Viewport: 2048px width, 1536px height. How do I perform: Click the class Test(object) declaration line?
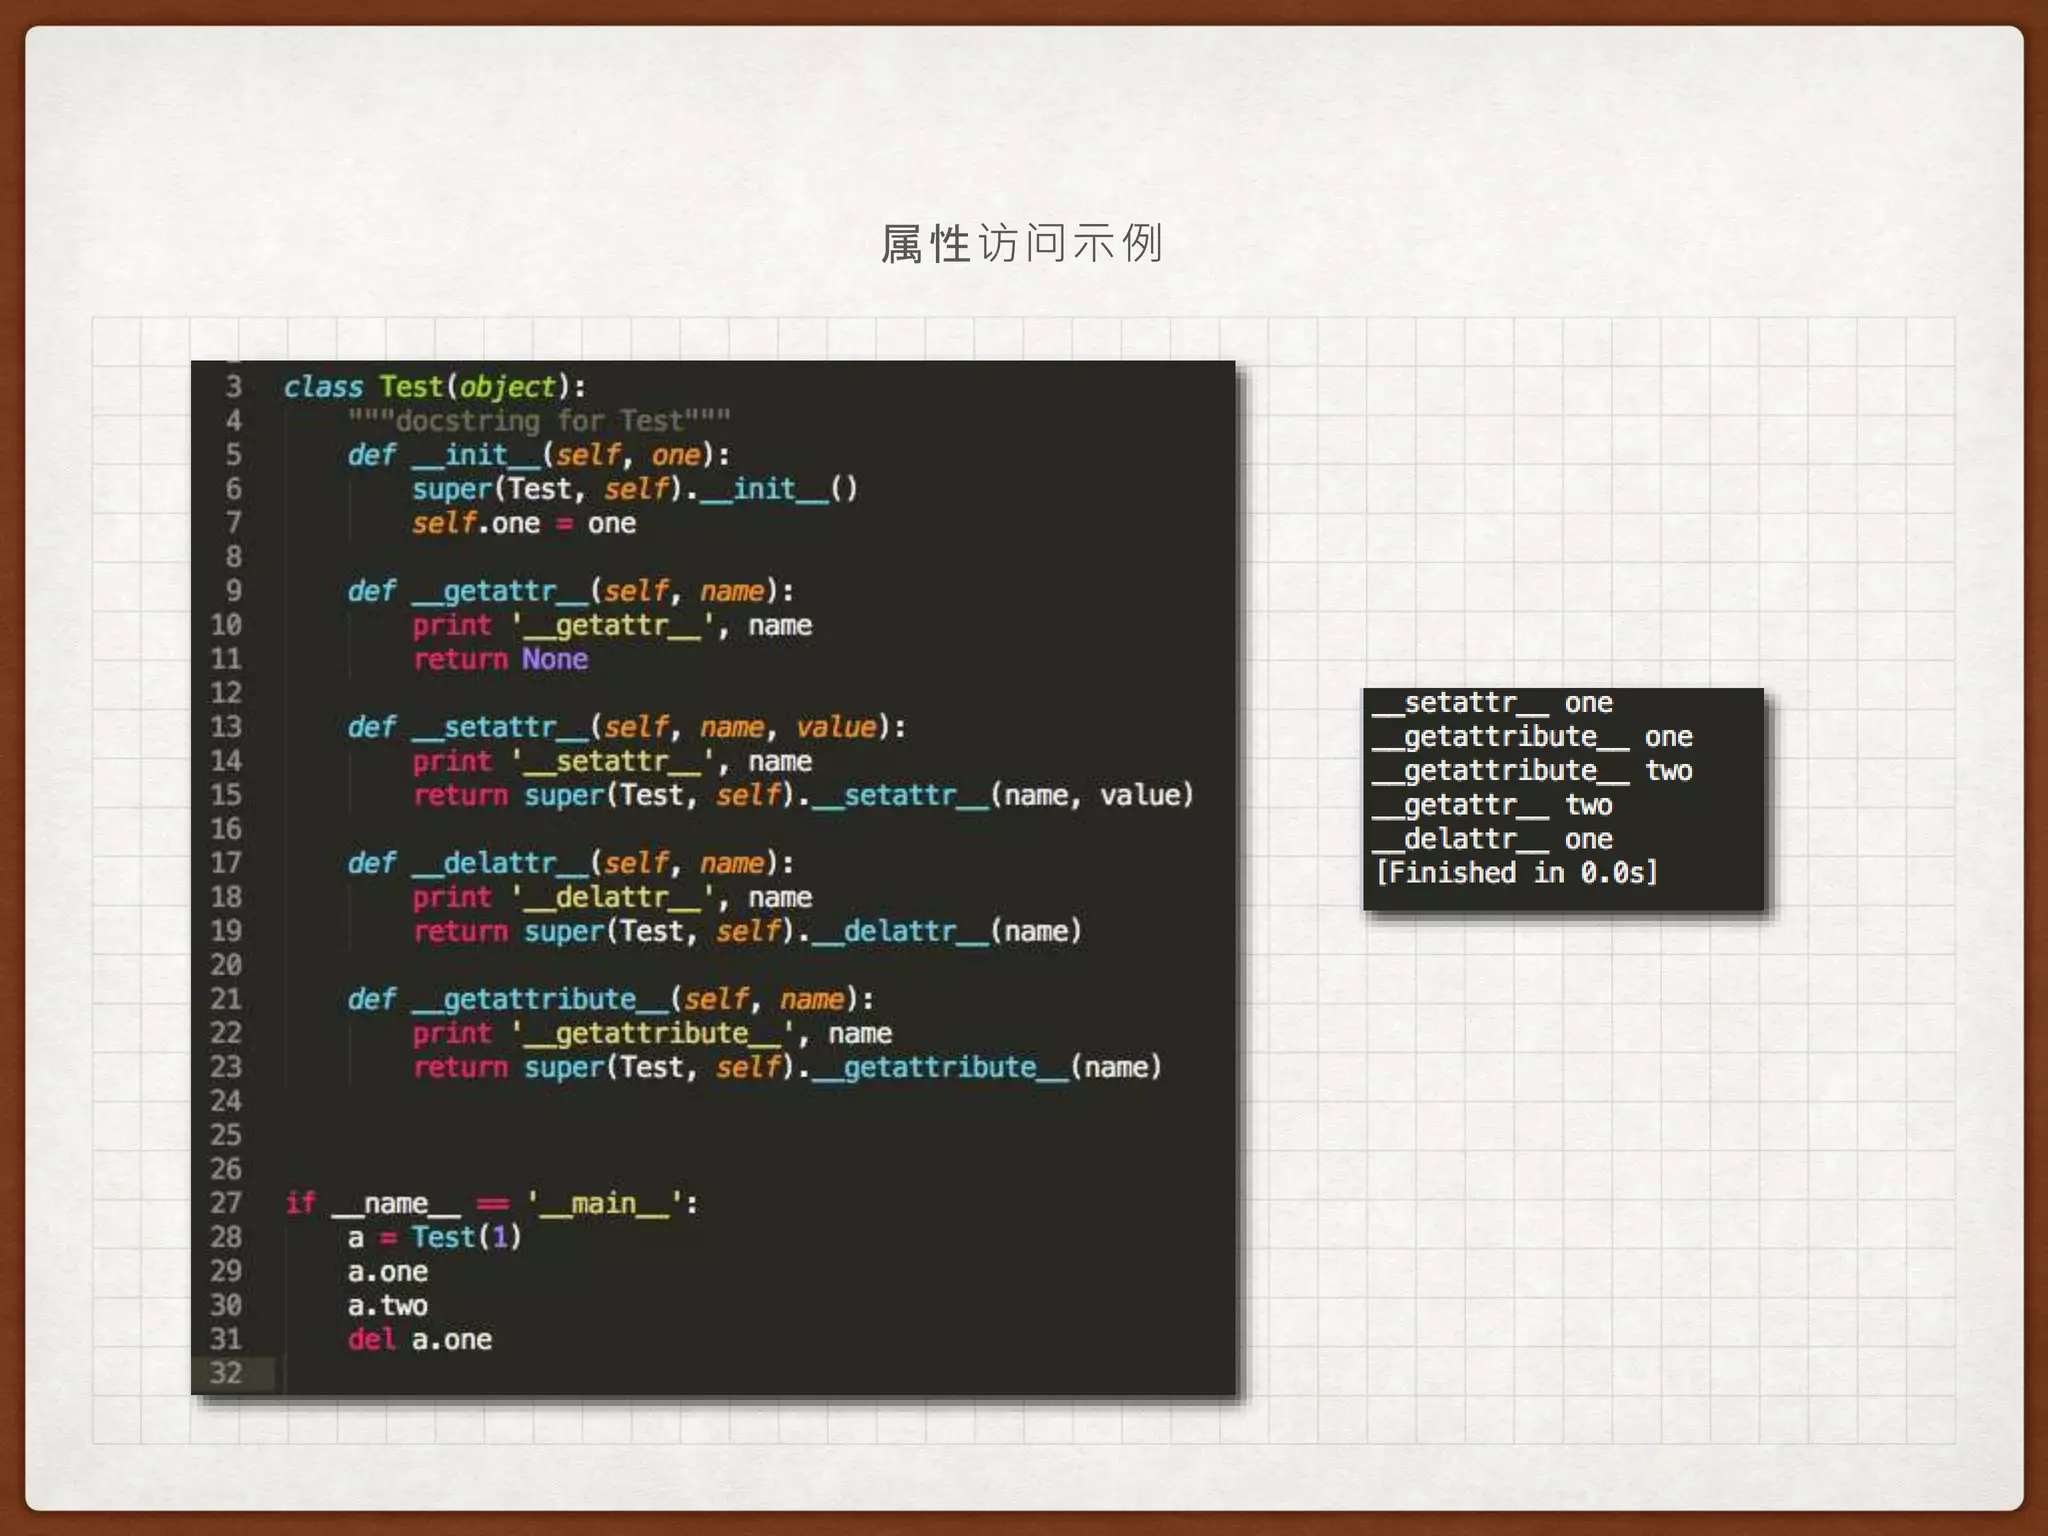click(x=434, y=387)
